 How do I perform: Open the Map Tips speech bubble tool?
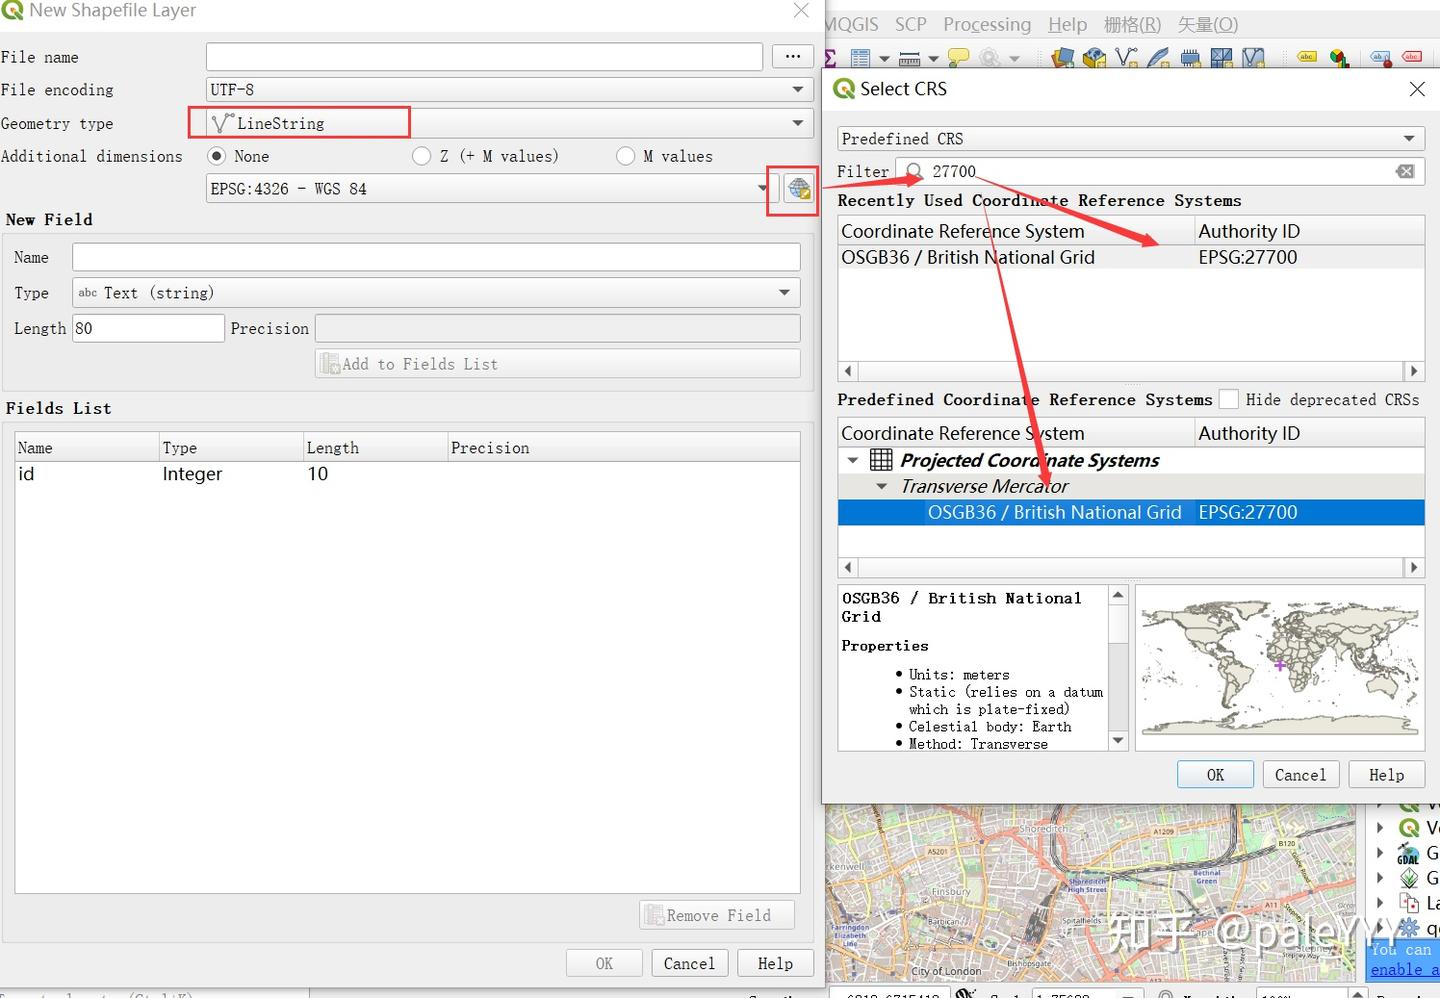click(x=958, y=58)
